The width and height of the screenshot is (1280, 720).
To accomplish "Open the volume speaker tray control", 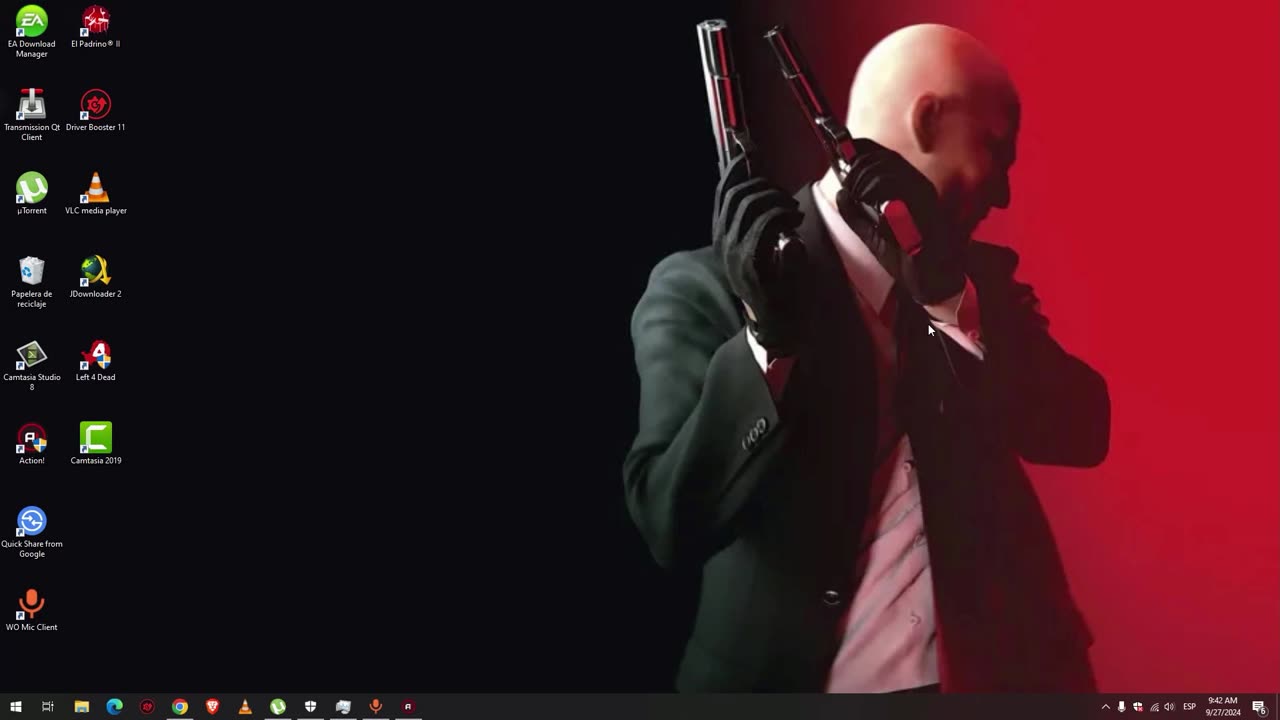I will coord(1169,707).
